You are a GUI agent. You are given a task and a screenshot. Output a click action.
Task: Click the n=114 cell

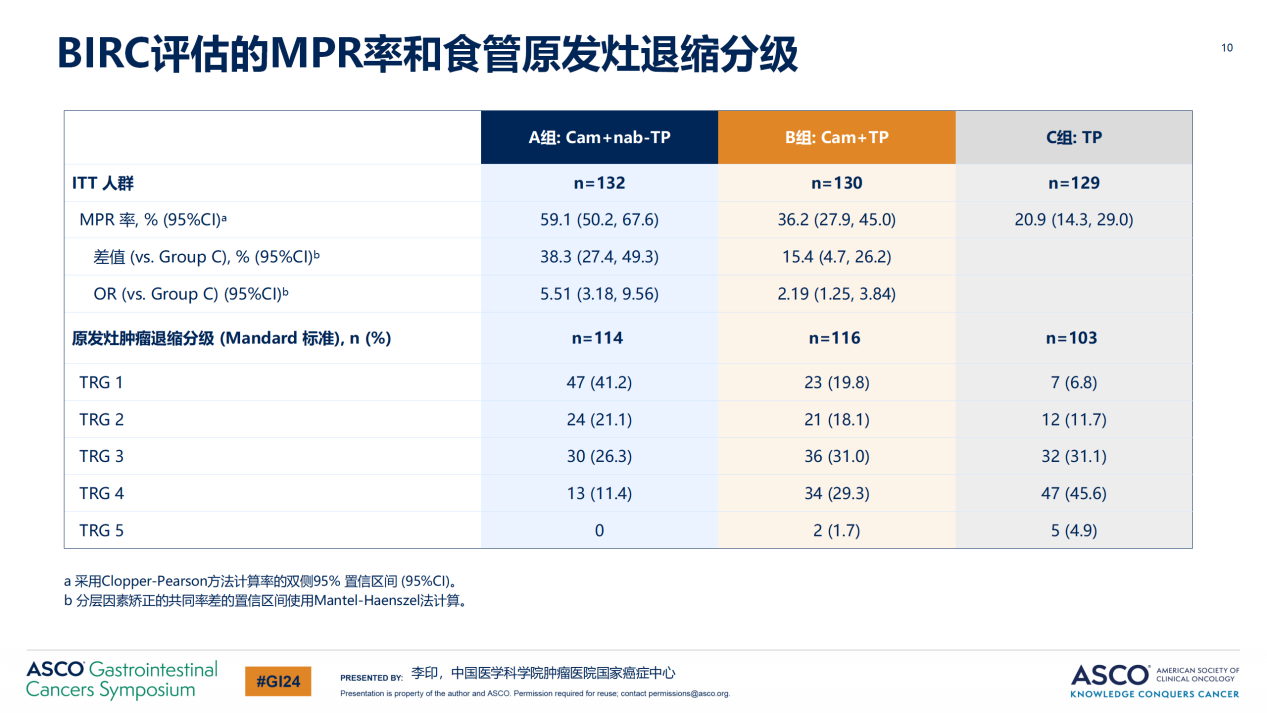click(599, 338)
